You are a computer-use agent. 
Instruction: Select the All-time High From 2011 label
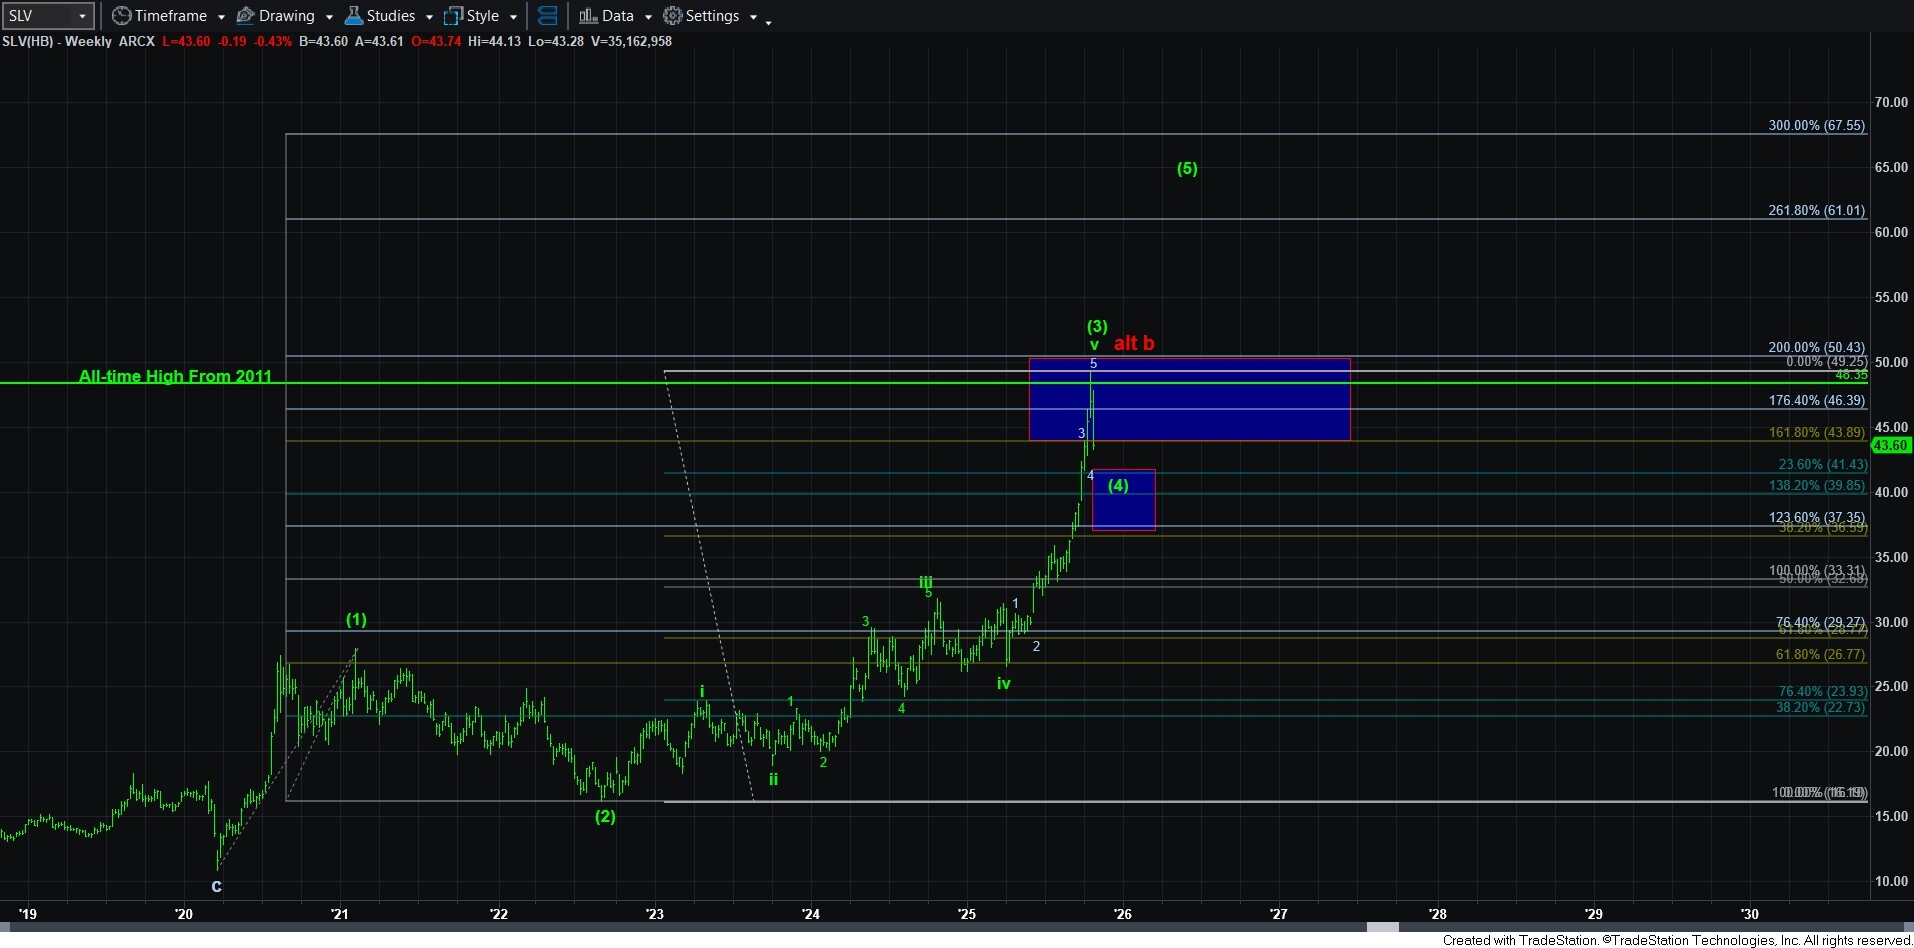[x=175, y=376]
